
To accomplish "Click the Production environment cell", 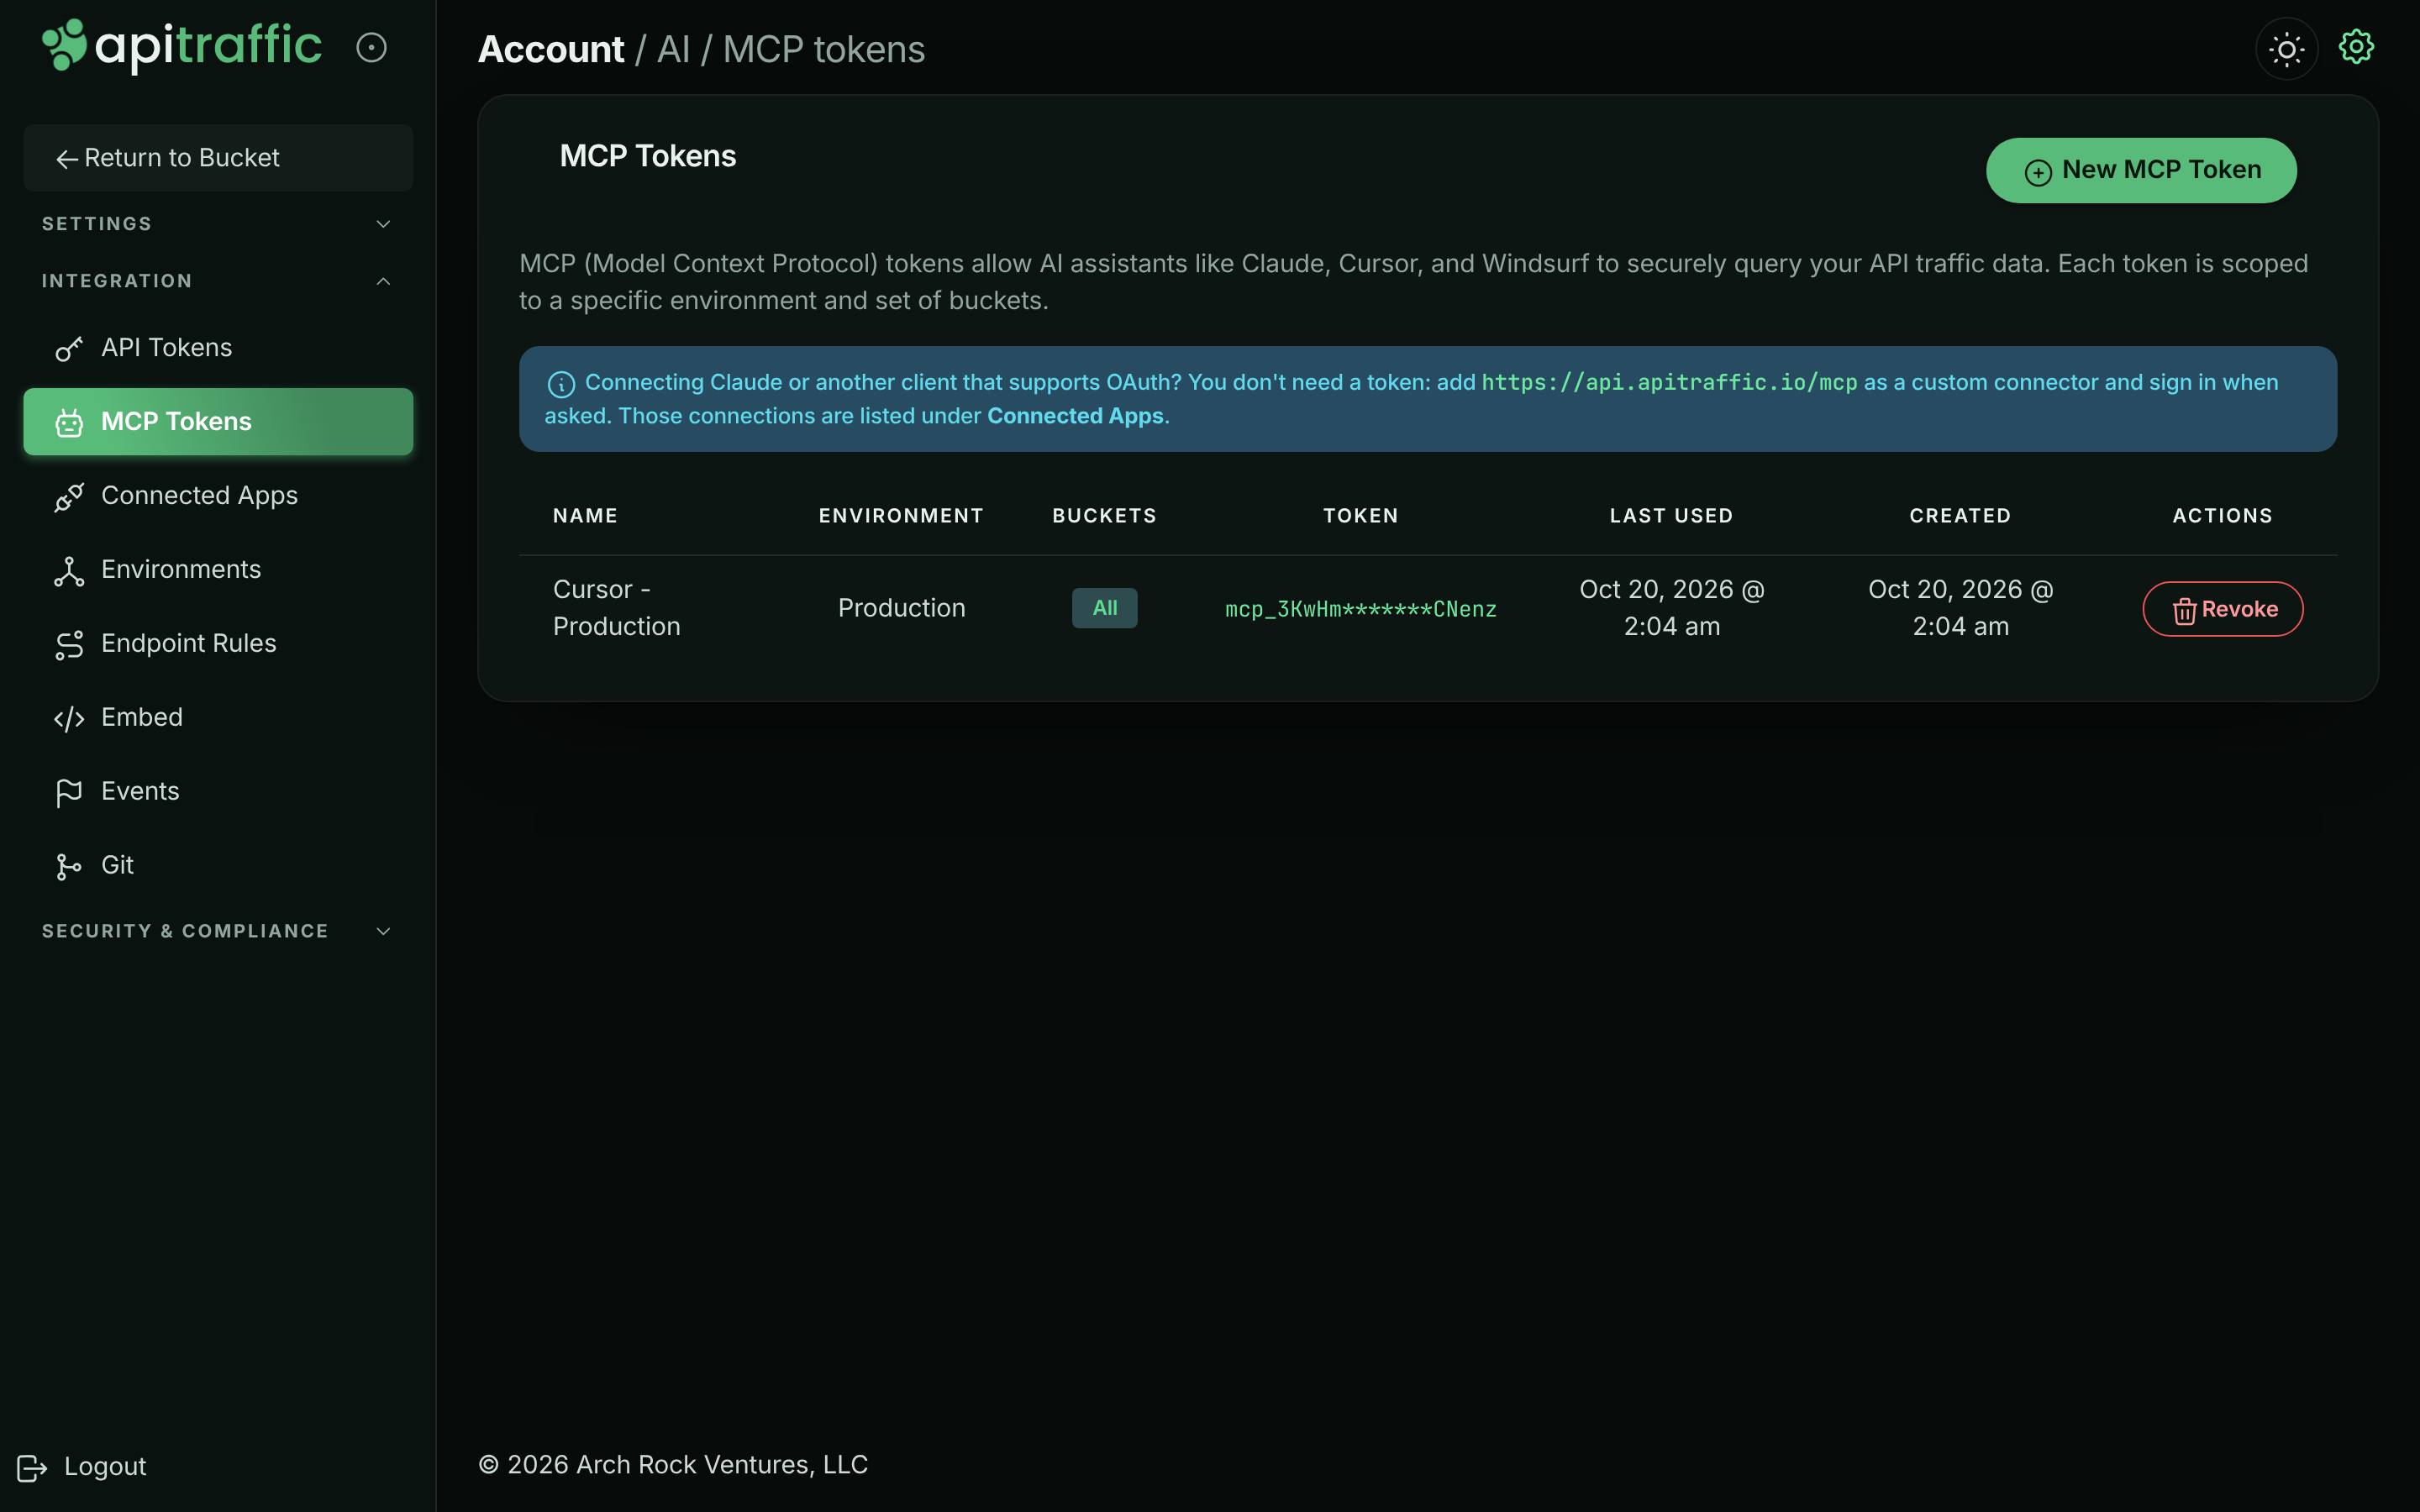I will click(901, 608).
